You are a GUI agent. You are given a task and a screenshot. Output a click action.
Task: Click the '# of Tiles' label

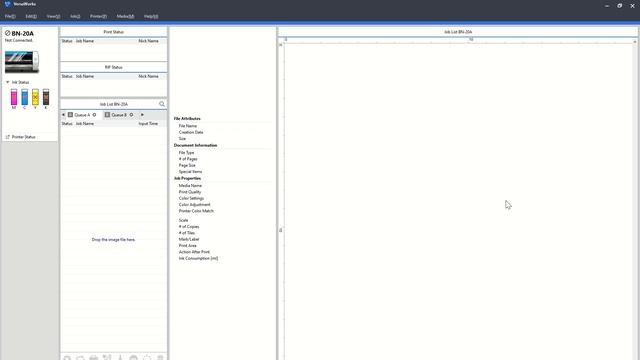click(187, 233)
